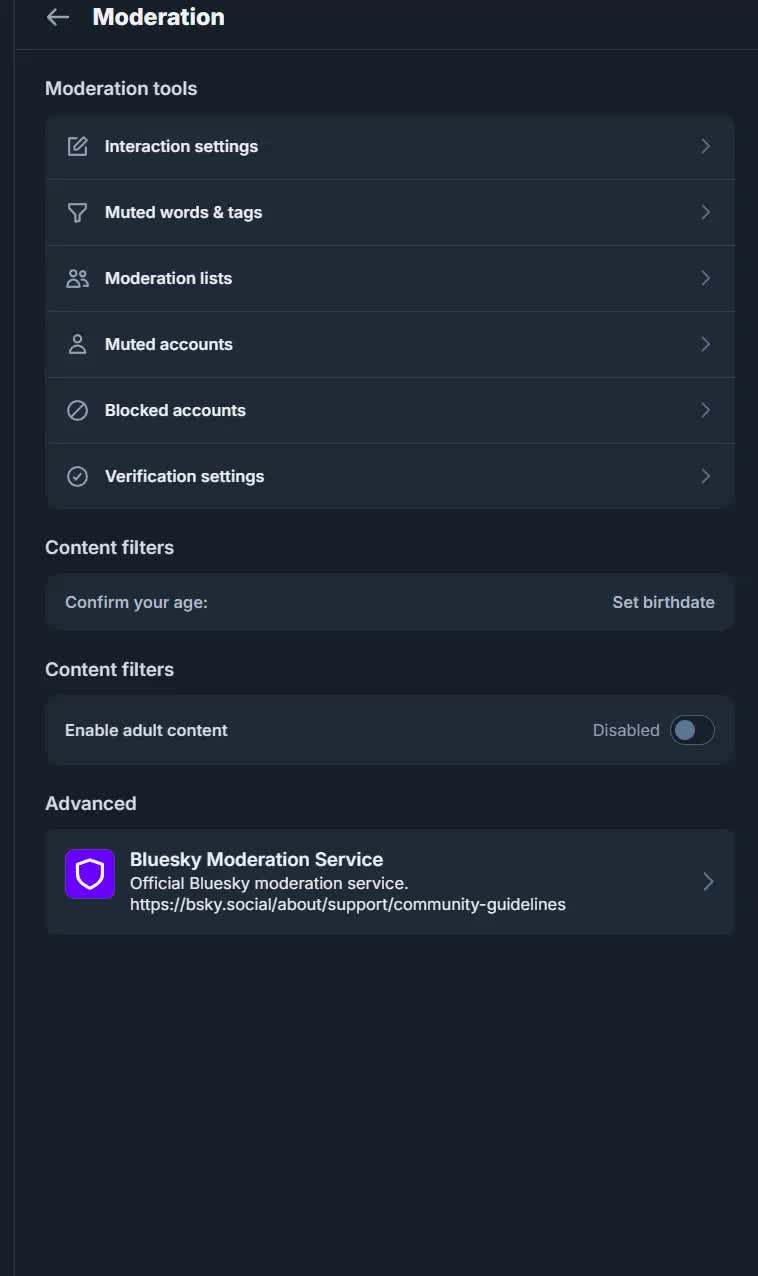758x1276 pixels.
Task: Click the Moderation lists people icon
Action: click(x=77, y=278)
